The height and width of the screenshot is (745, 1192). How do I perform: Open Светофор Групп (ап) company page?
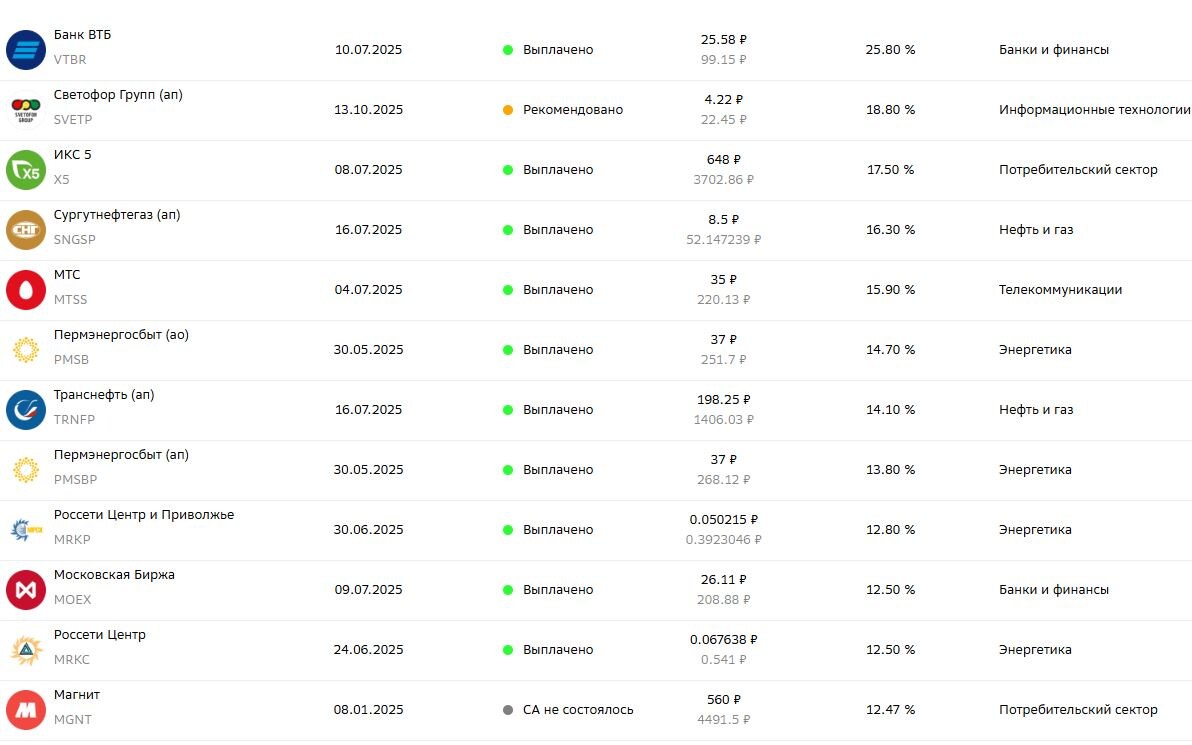pos(118,95)
